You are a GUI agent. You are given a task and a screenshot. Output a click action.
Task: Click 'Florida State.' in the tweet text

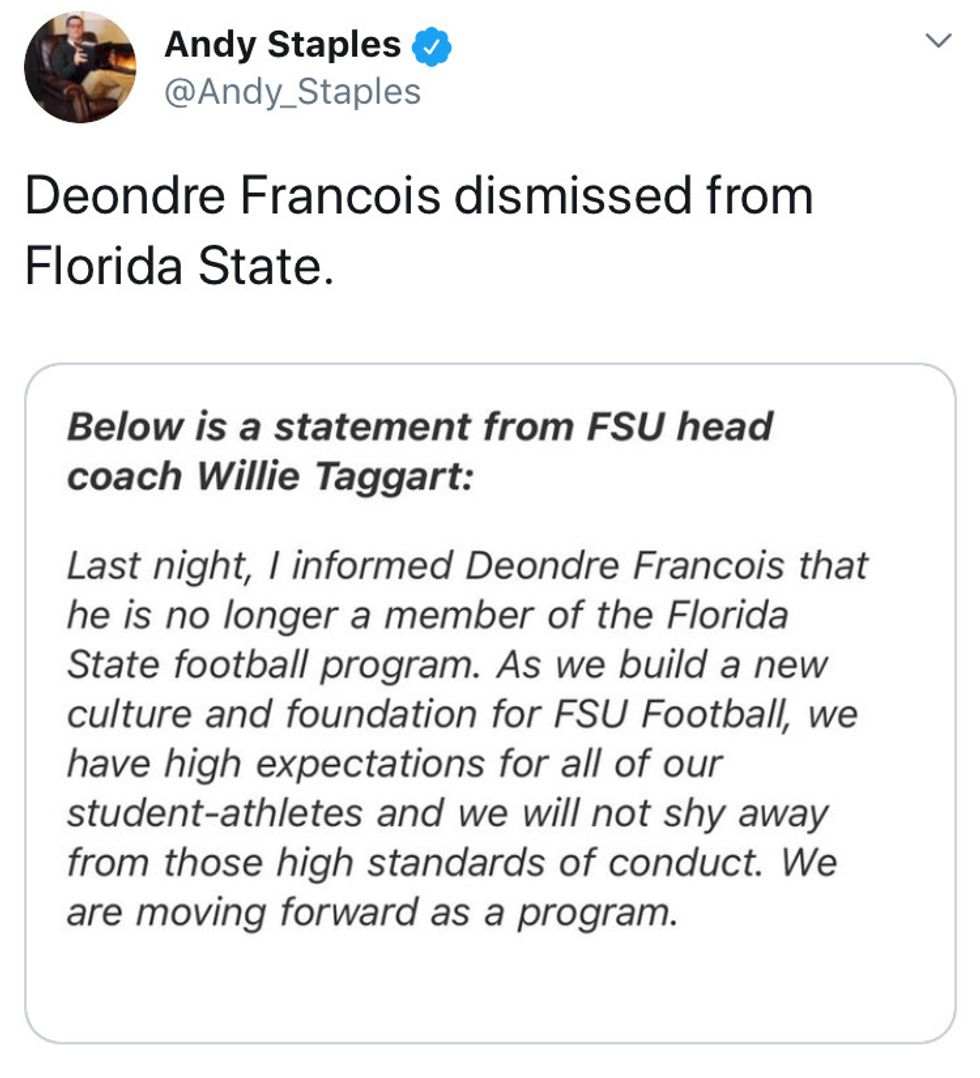tap(178, 267)
